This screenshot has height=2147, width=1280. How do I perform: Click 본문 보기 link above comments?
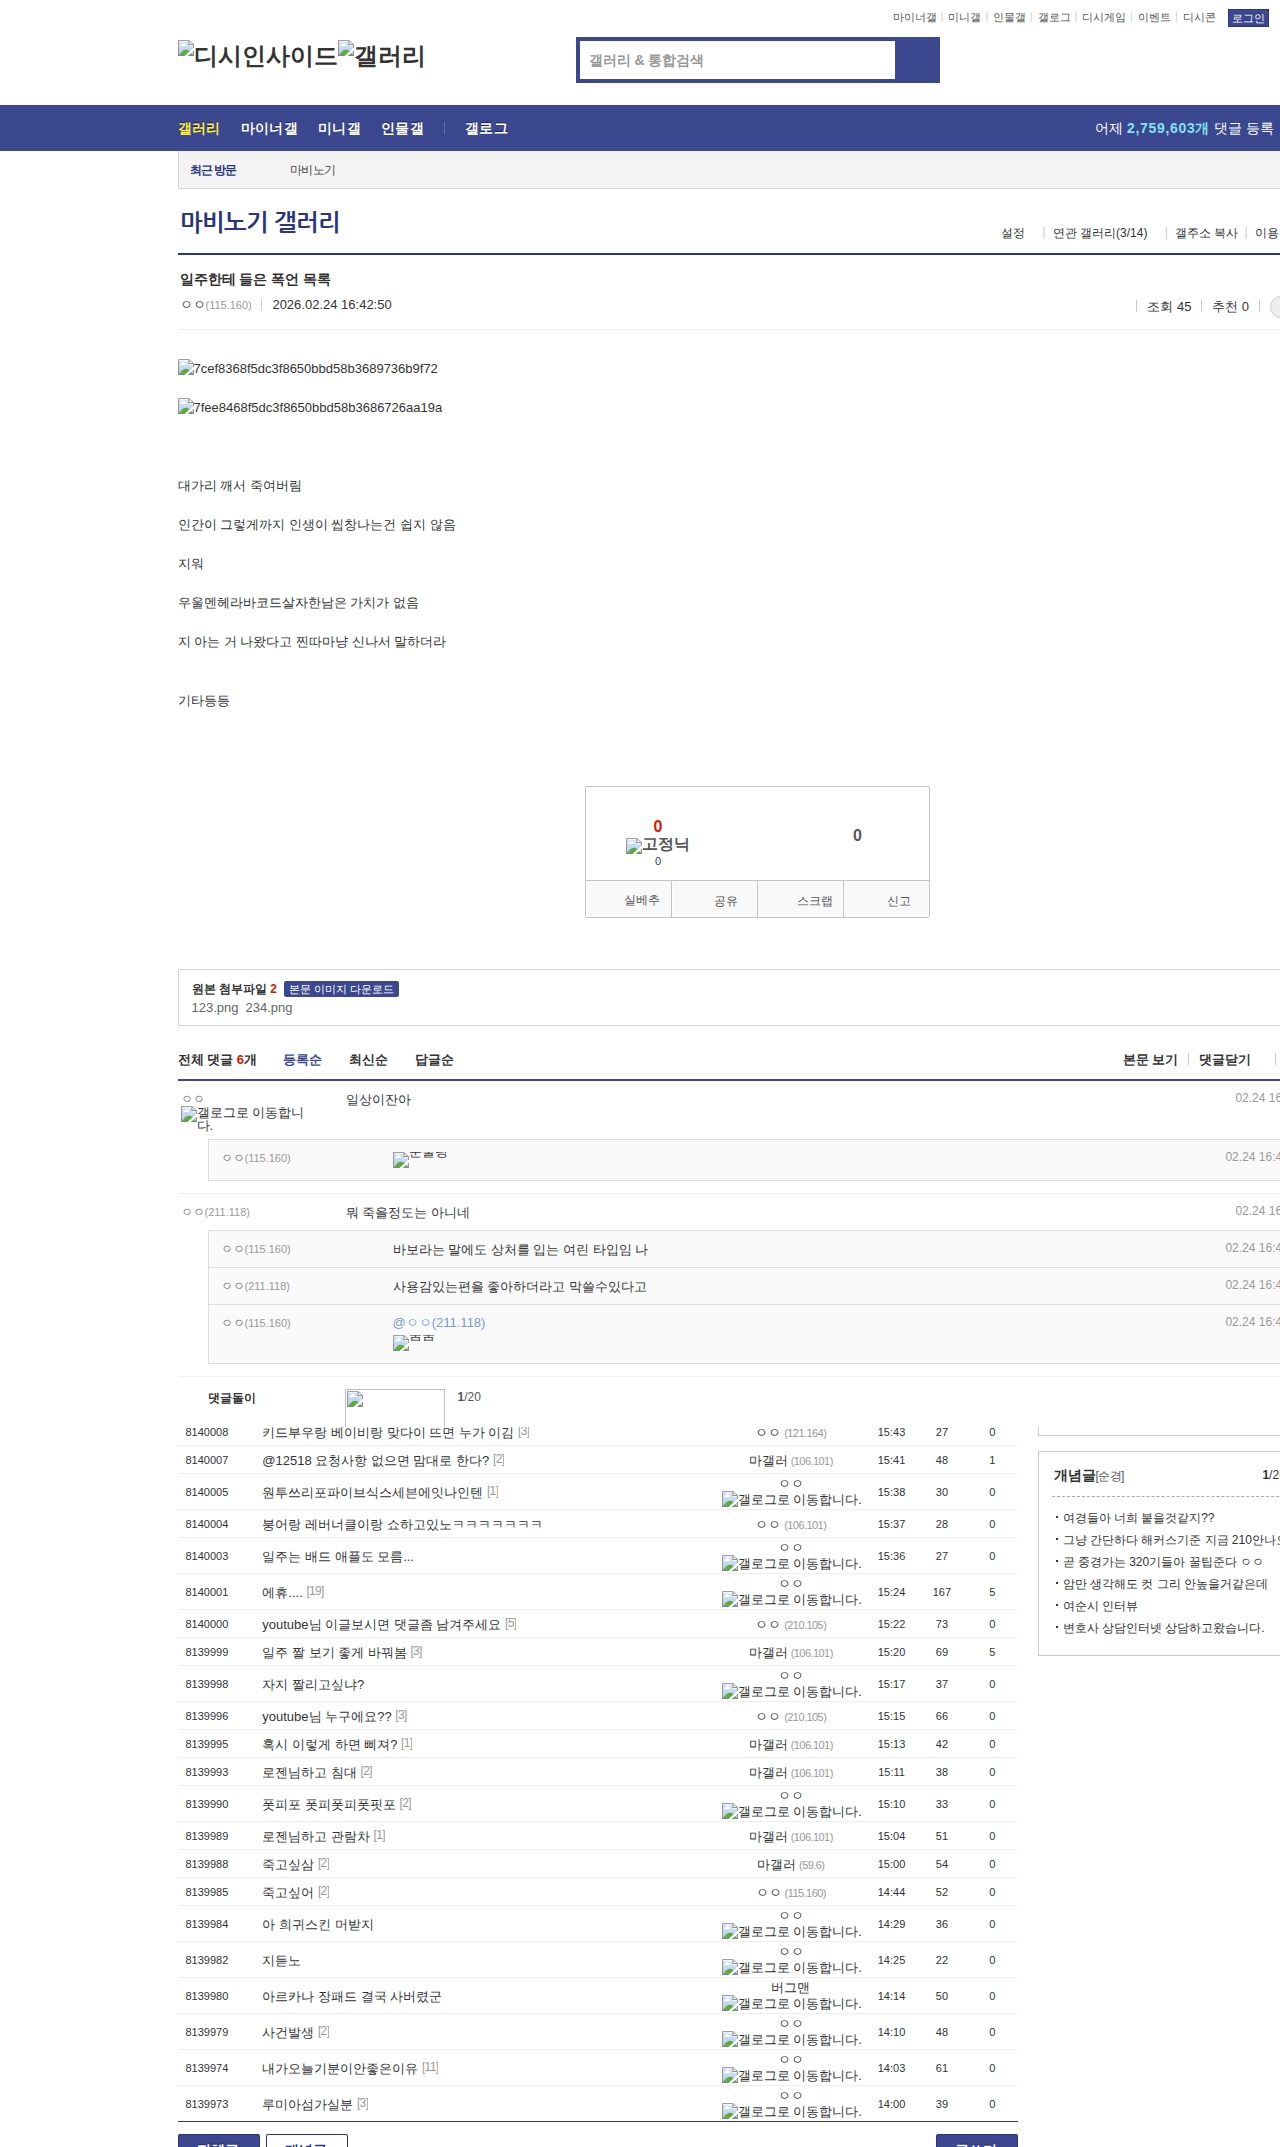(1150, 1060)
